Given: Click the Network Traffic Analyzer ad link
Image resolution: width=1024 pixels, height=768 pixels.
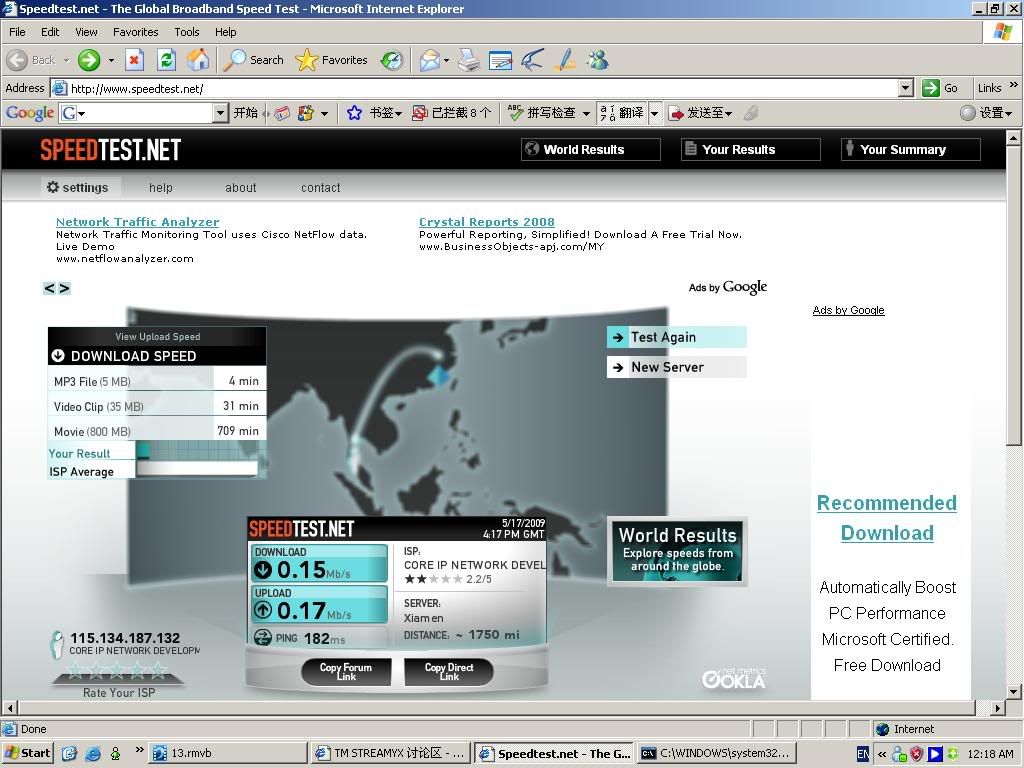Looking at the screenshot, I should click(x=137, y=222).
